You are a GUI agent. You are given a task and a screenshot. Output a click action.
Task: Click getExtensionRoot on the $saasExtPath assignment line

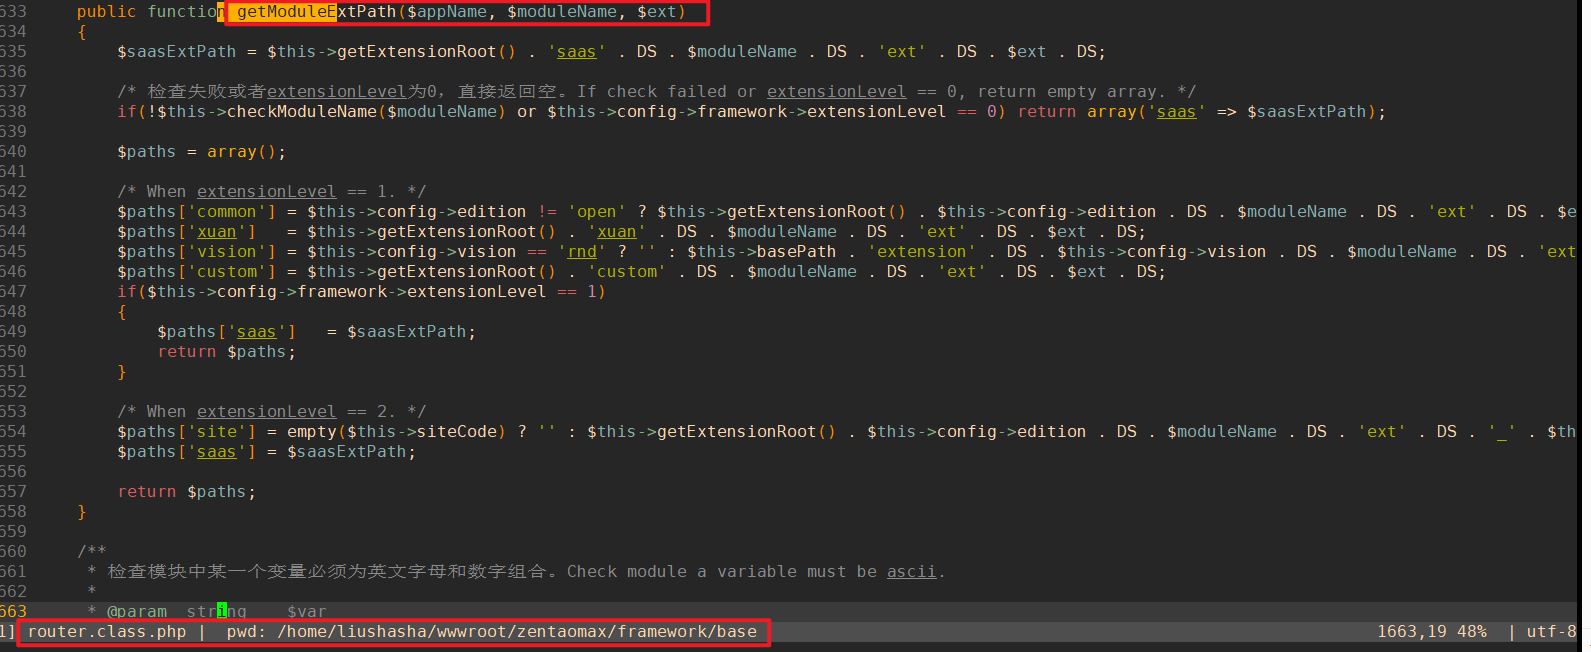click(x=417, y=52)
